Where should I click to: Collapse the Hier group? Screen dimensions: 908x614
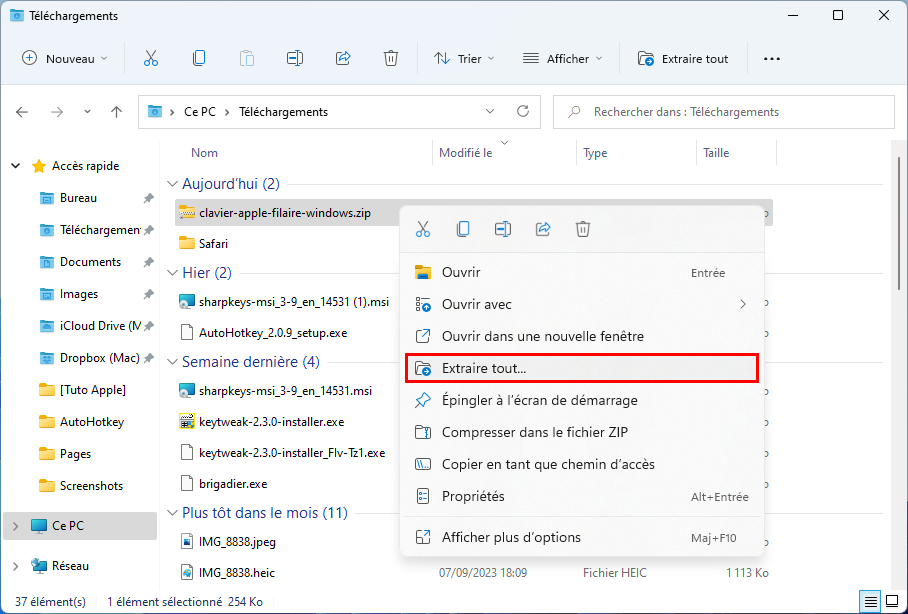click(172, 273)
